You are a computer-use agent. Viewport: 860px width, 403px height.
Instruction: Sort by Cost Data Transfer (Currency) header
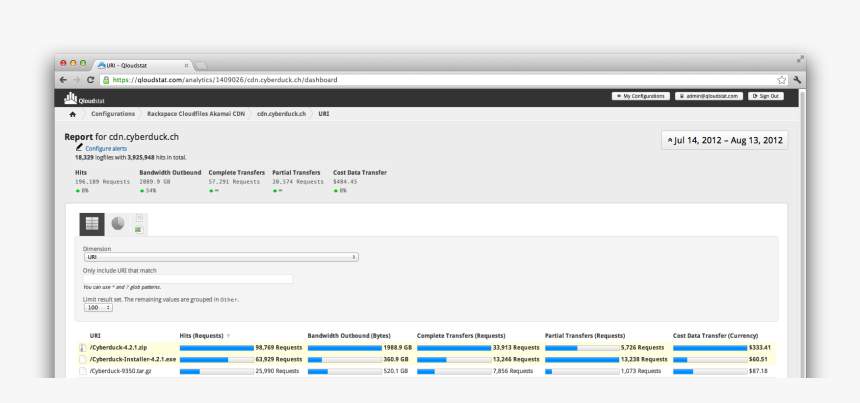point(716,336)
